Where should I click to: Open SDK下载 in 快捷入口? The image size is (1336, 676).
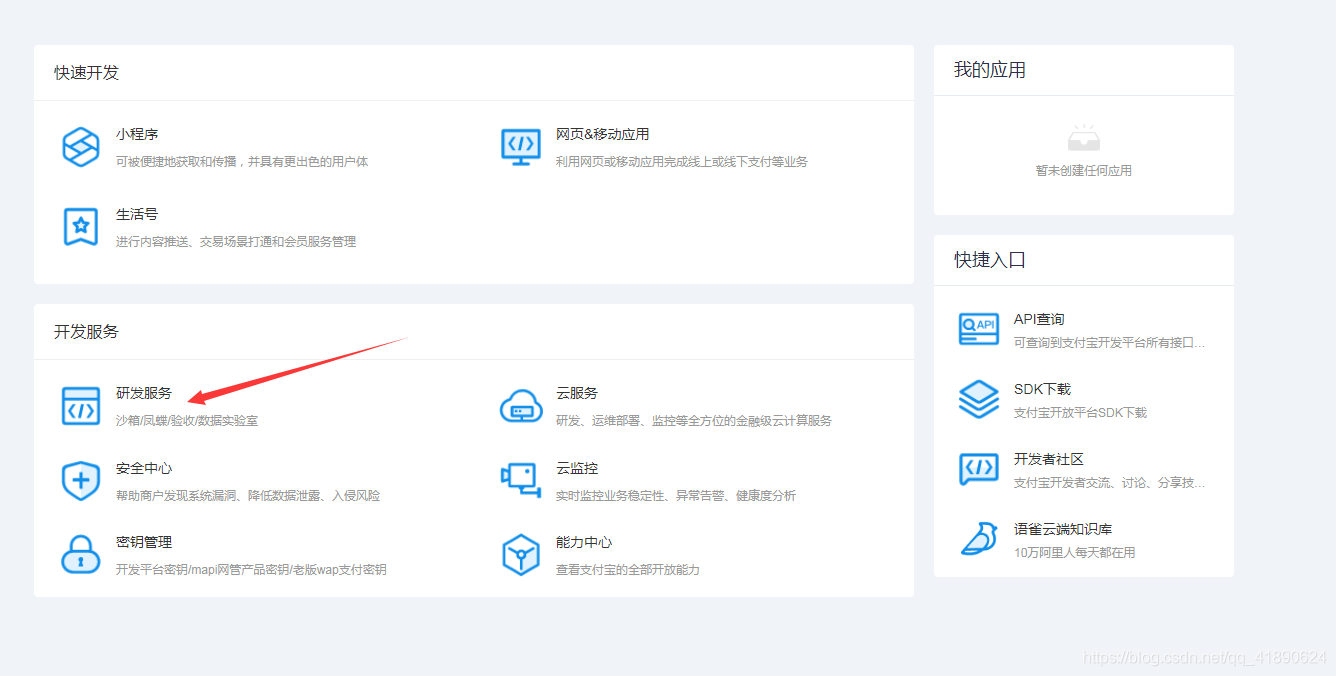coord(1042,390)
